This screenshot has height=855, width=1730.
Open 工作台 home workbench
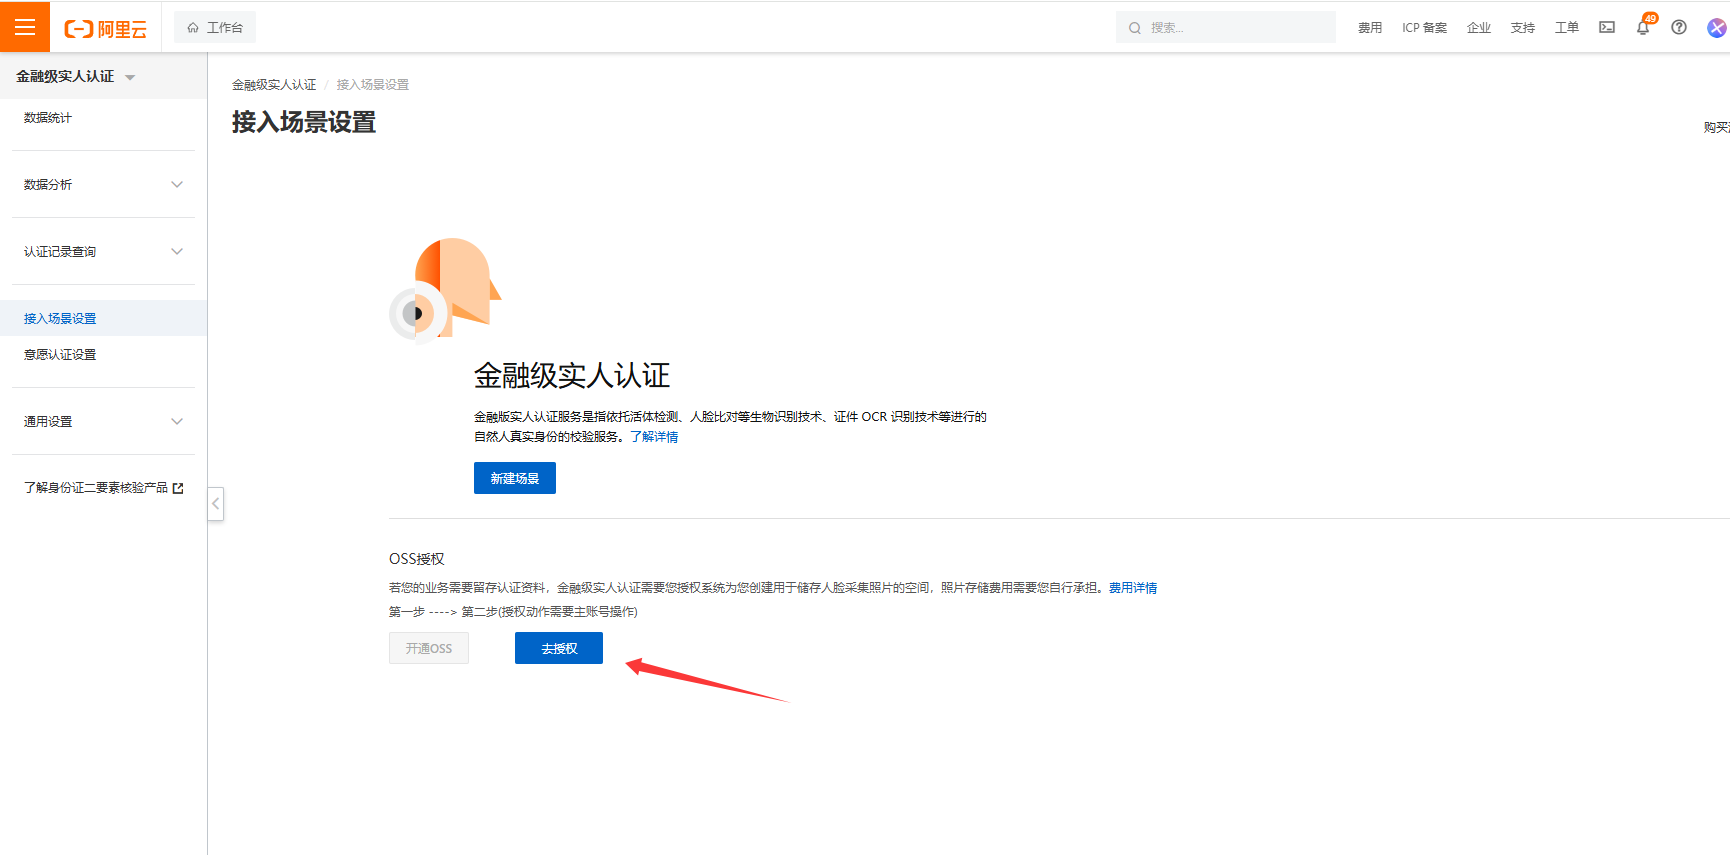(215, 28)
